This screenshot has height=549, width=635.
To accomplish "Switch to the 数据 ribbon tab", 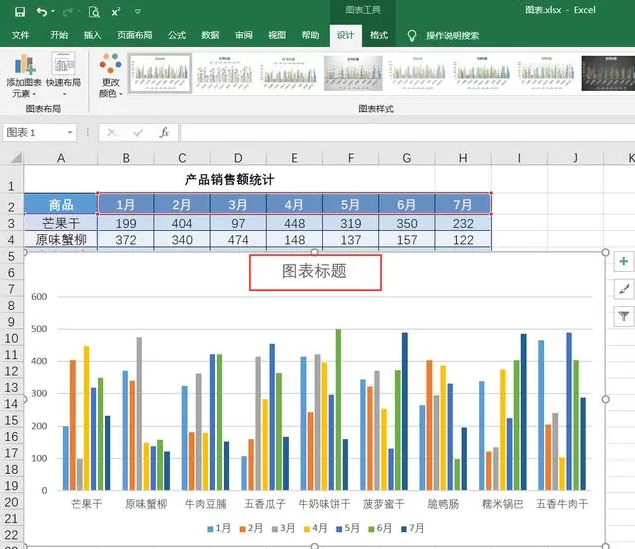I will (x=210, y=35).
